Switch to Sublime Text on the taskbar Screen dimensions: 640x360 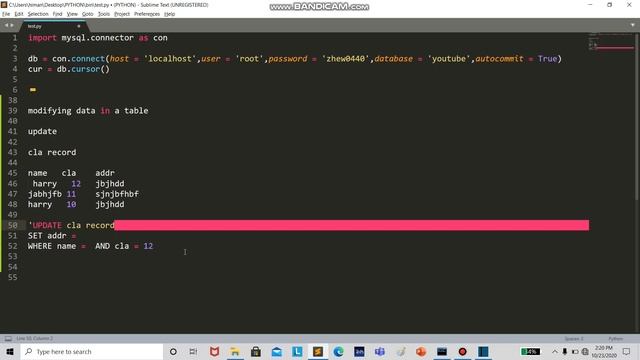point(318,351)
